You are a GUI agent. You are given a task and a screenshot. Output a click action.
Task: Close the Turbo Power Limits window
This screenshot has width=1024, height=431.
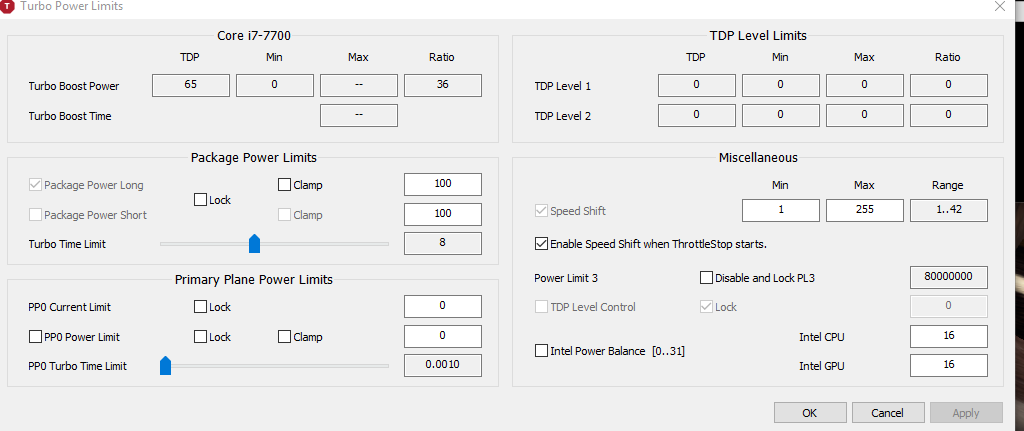tap(999, 7)
